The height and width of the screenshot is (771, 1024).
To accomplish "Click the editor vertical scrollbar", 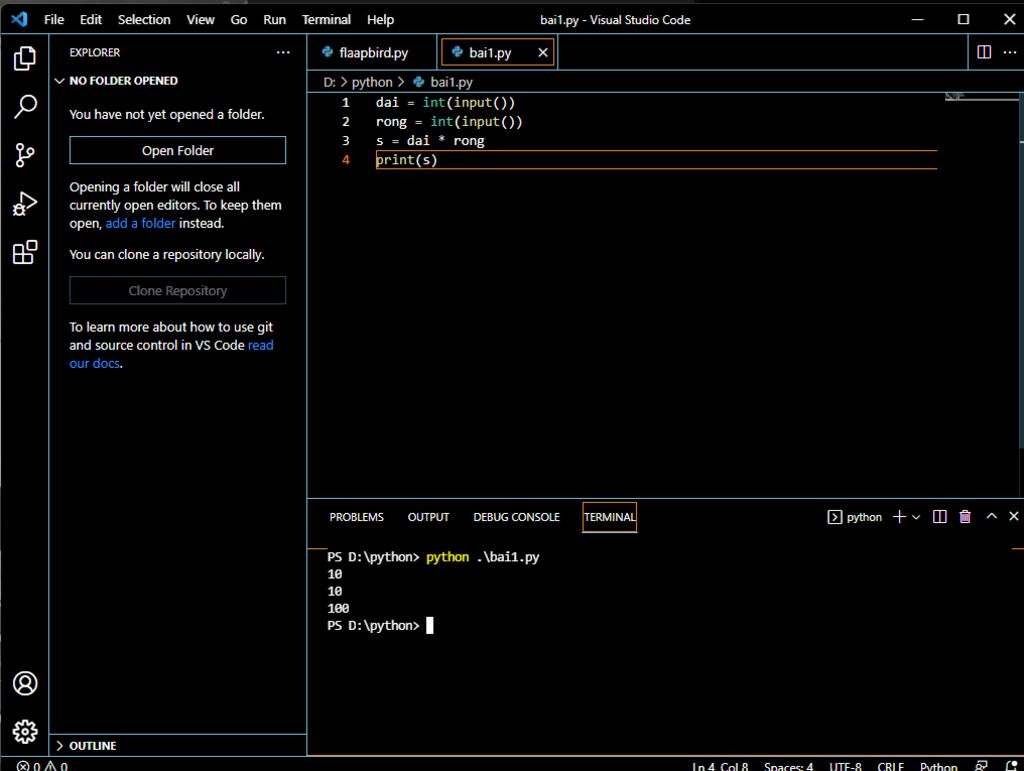I will tap(1021, 271).
